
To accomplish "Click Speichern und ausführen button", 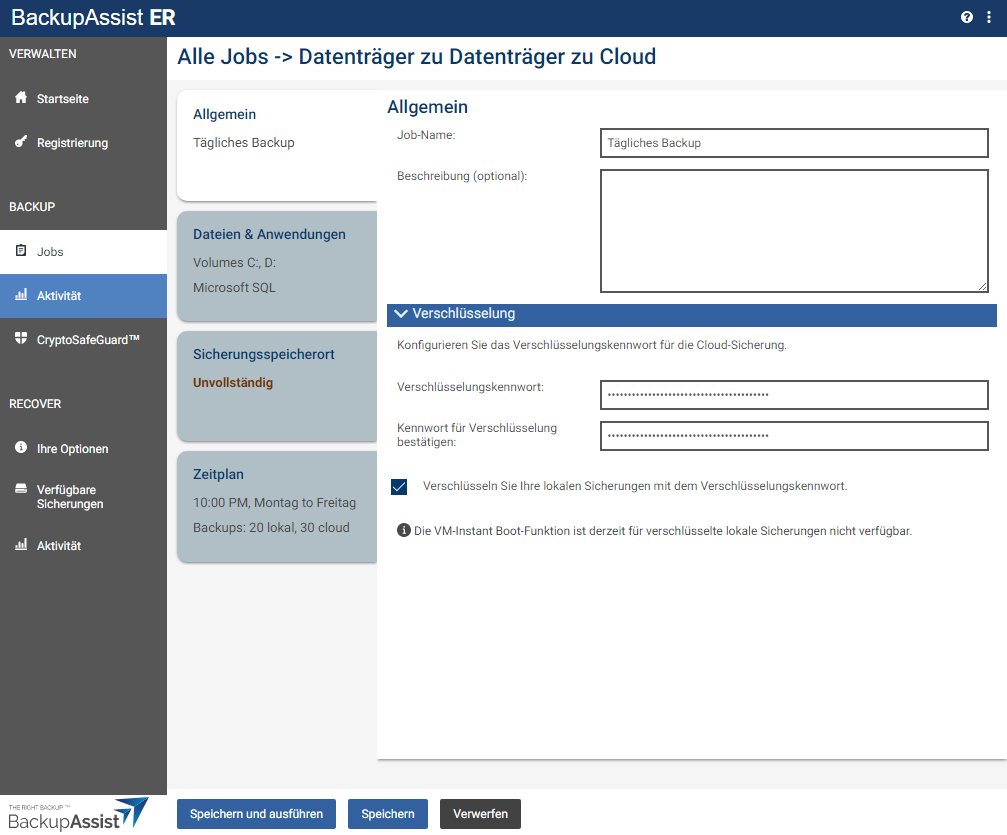I will click(256, 814).
